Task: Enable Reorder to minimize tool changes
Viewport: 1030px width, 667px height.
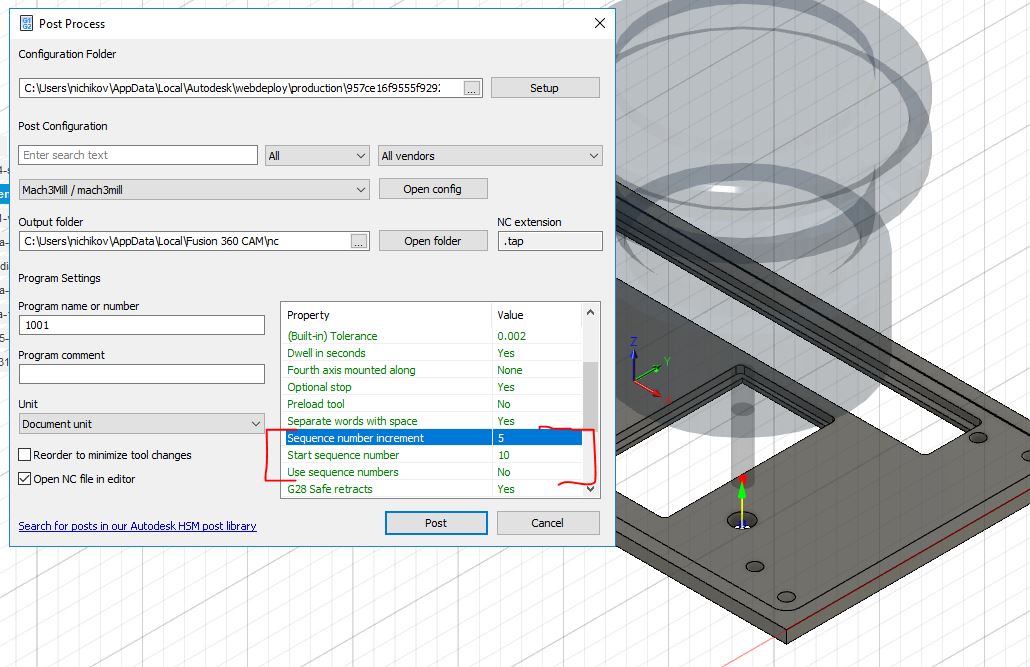Action: (x=25, y=455)
